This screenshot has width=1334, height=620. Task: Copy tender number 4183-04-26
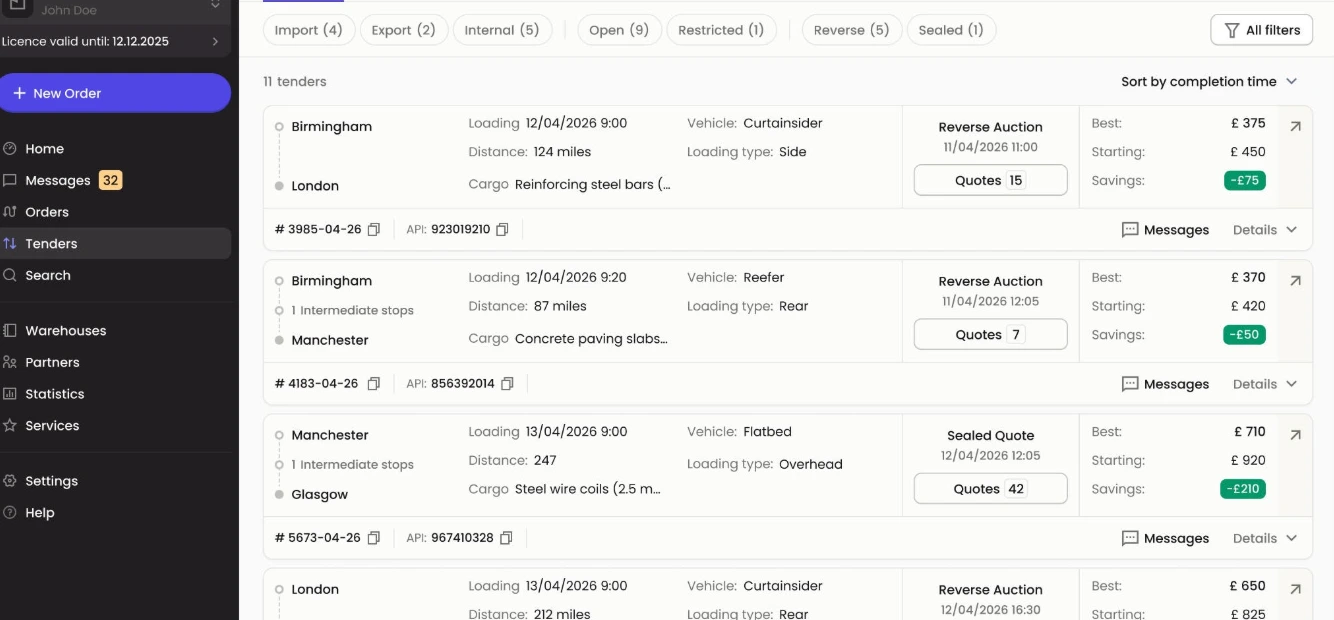click(374, 384)
